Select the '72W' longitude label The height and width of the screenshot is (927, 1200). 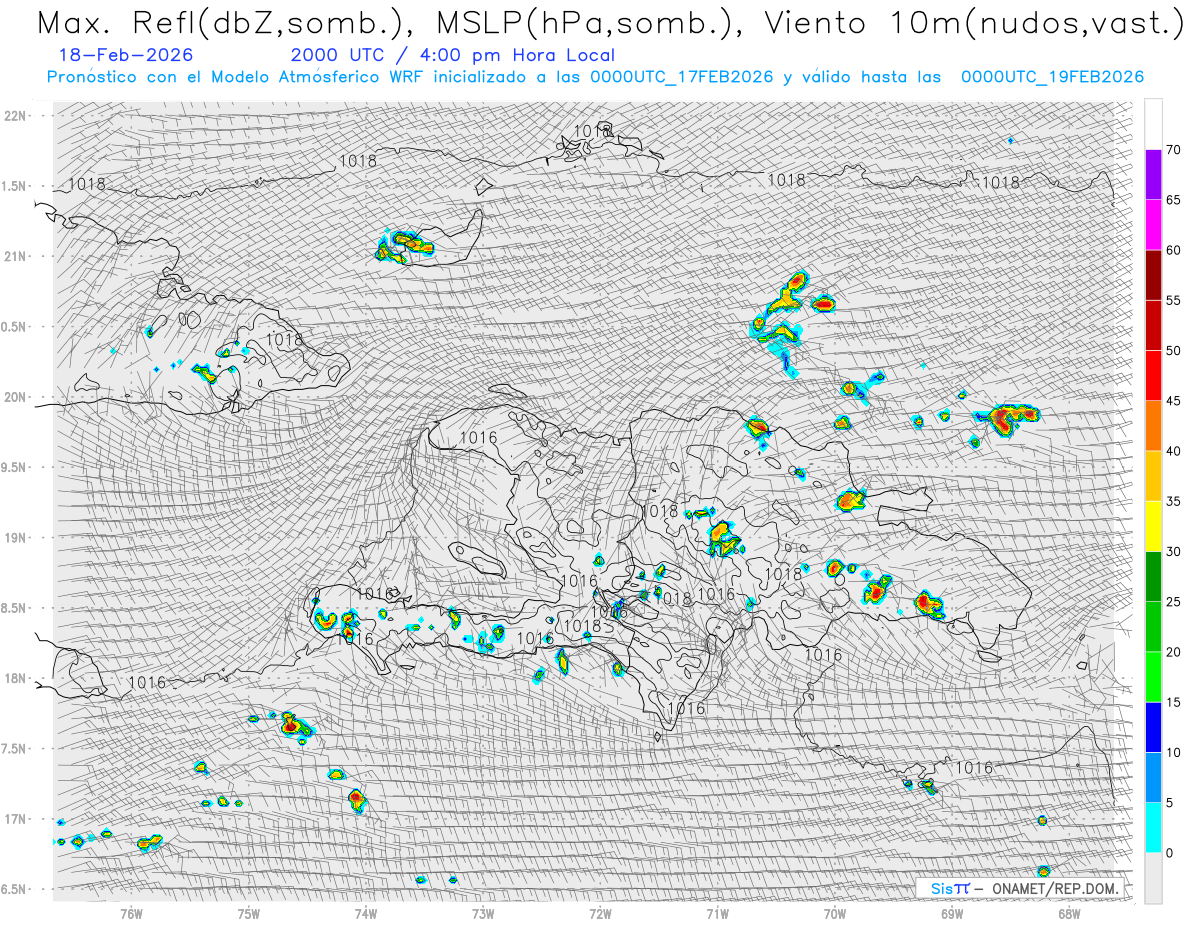click(600, 912)
